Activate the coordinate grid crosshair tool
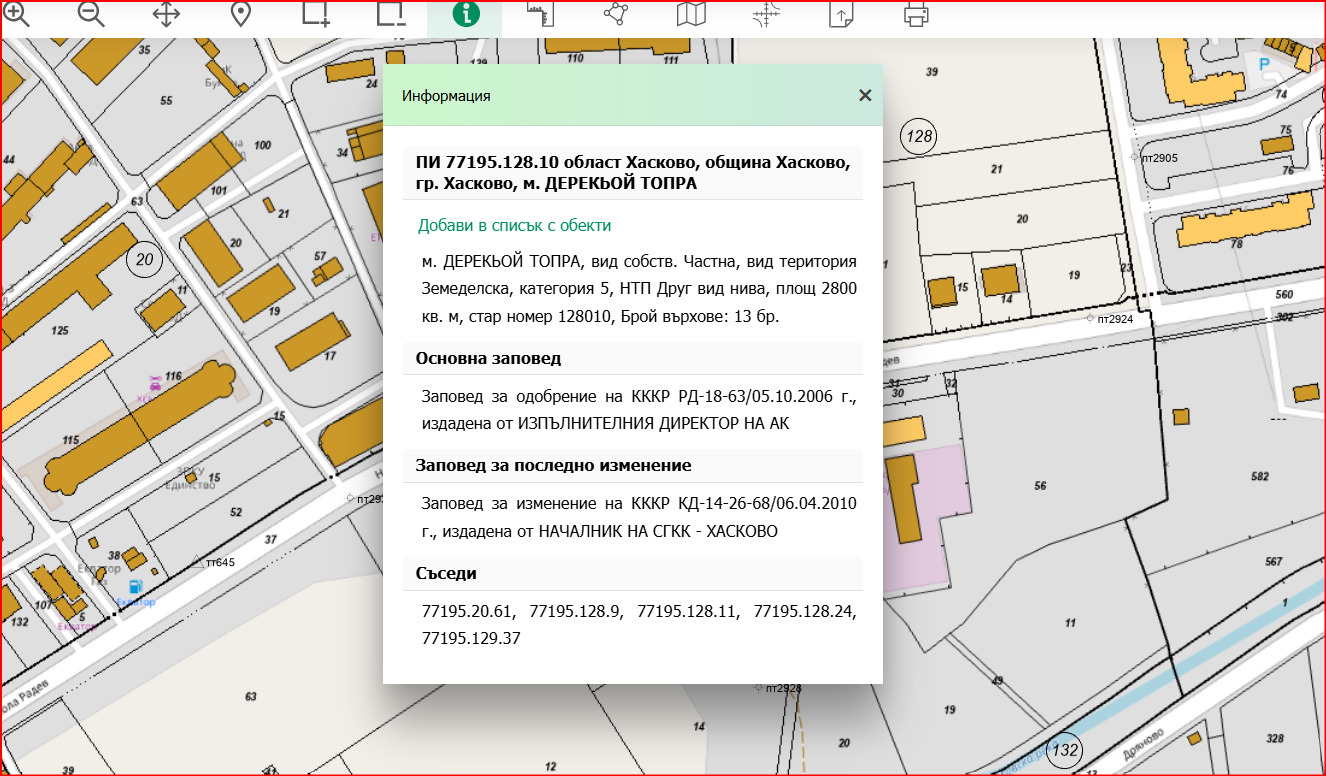 764,16
